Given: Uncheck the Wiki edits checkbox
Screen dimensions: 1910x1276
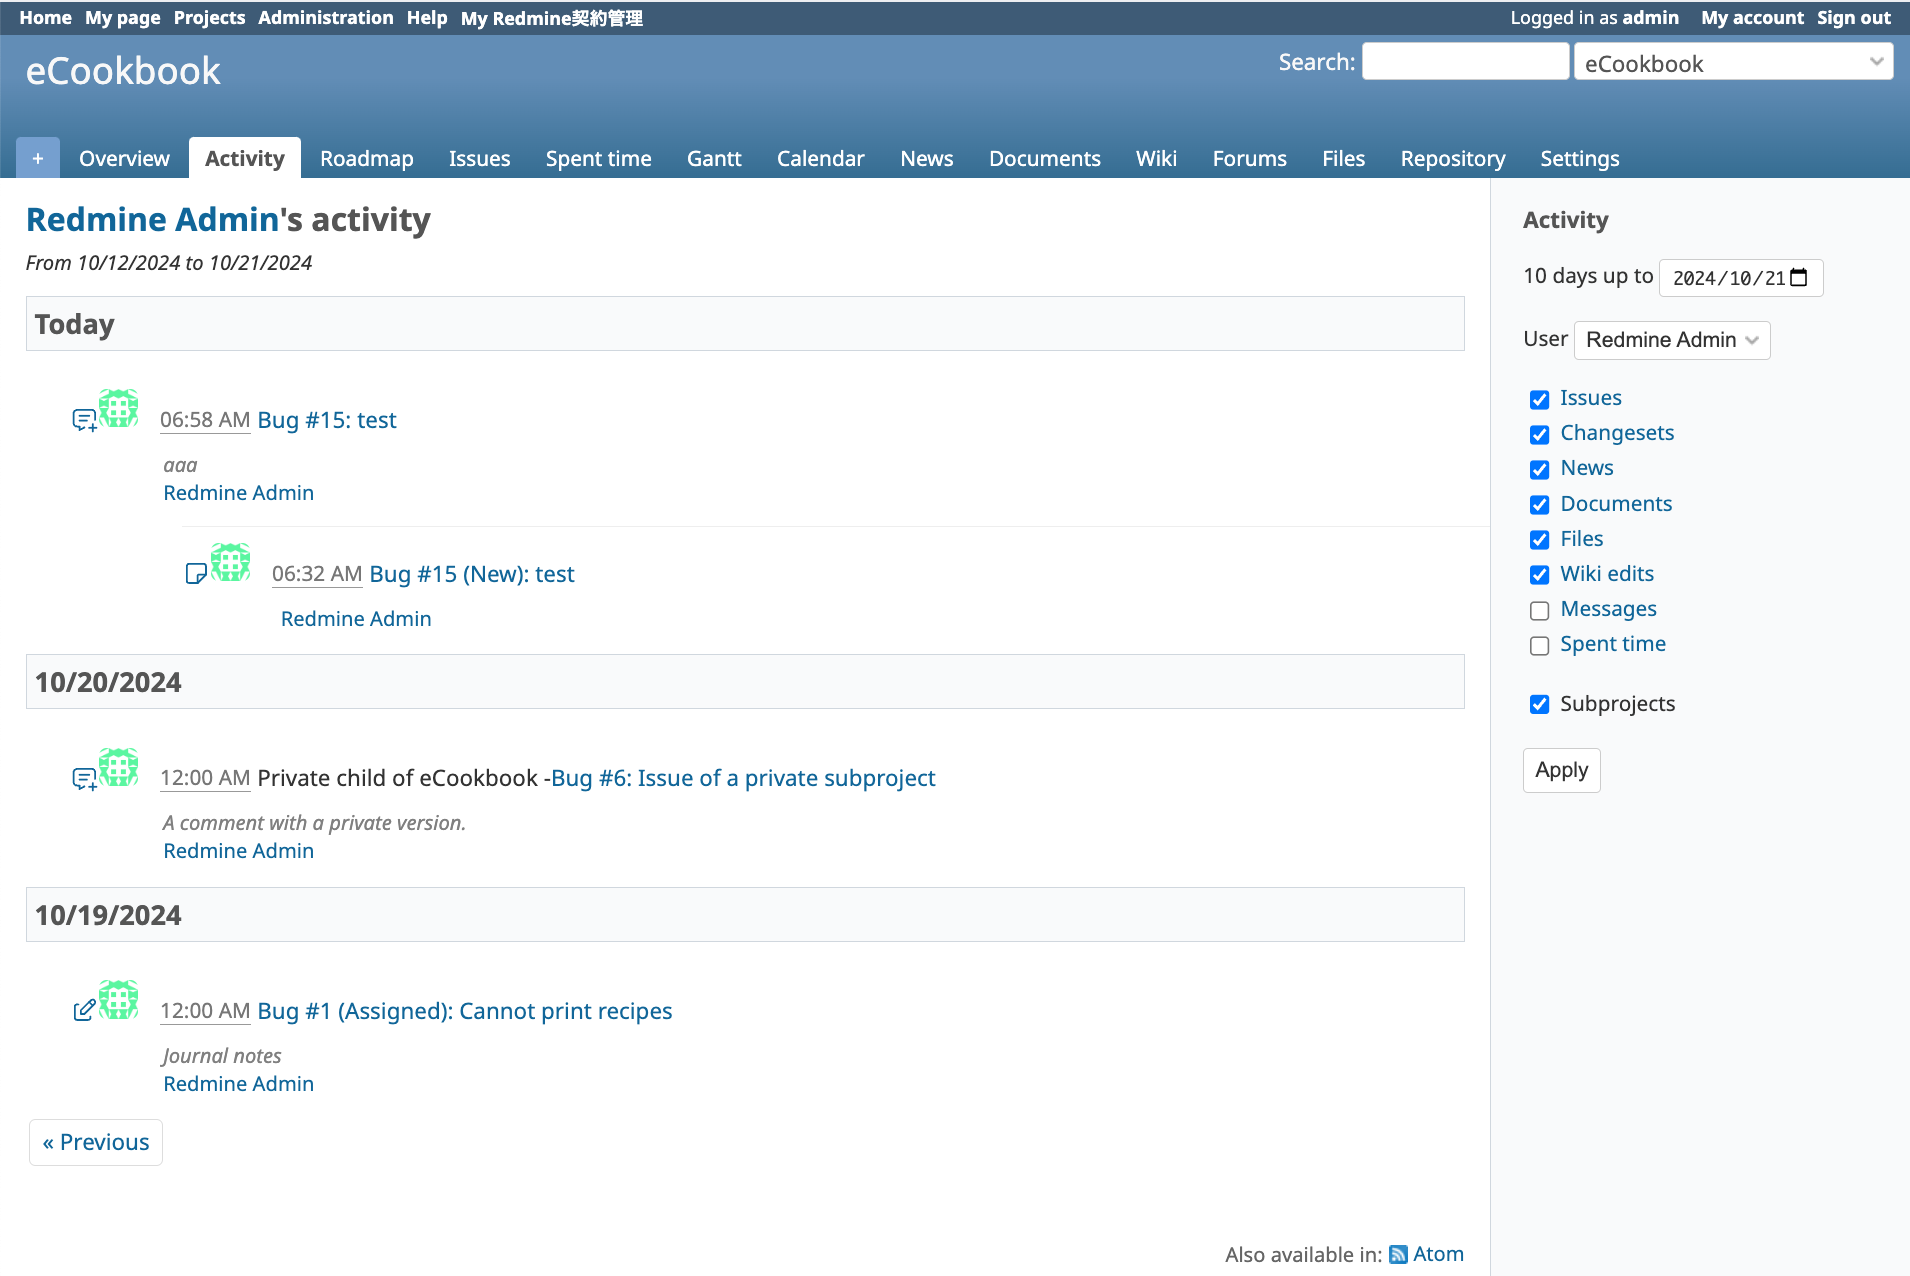Looking at the screenshot, I should pos(1540,575).
